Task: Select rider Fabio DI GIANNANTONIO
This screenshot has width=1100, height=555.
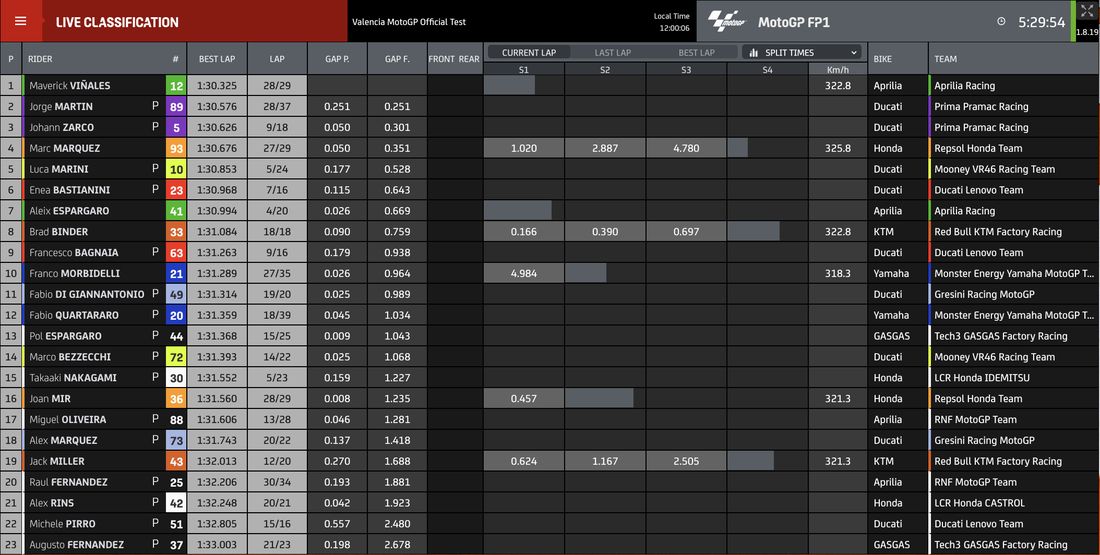Action: (86, 295)
